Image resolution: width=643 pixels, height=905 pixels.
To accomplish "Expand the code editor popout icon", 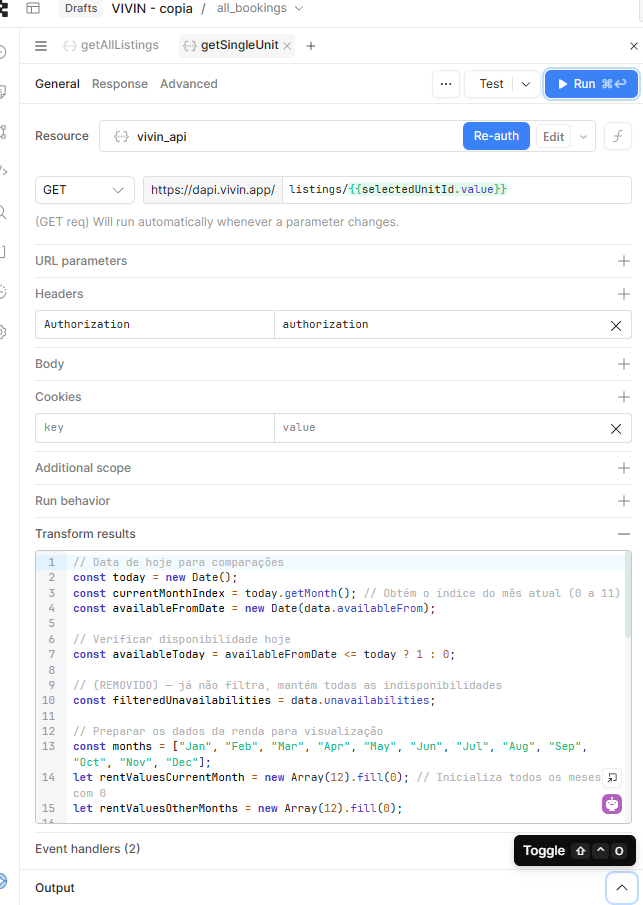I will 613,776.
